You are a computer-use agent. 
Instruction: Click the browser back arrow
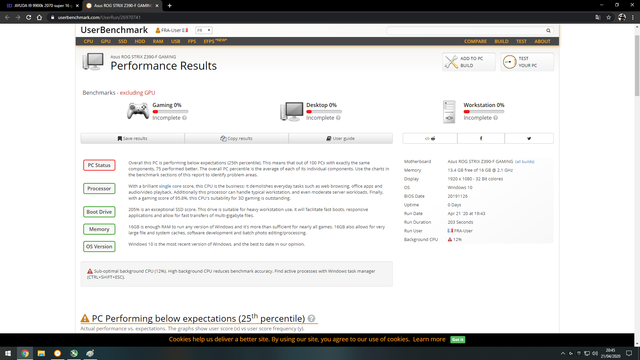pos(7,17)
